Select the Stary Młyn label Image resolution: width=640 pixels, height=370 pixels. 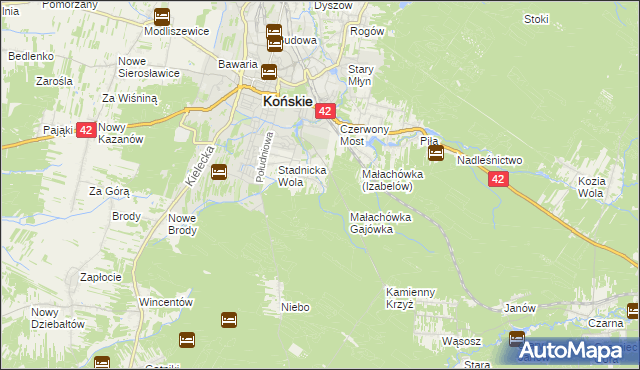(361, 75)
